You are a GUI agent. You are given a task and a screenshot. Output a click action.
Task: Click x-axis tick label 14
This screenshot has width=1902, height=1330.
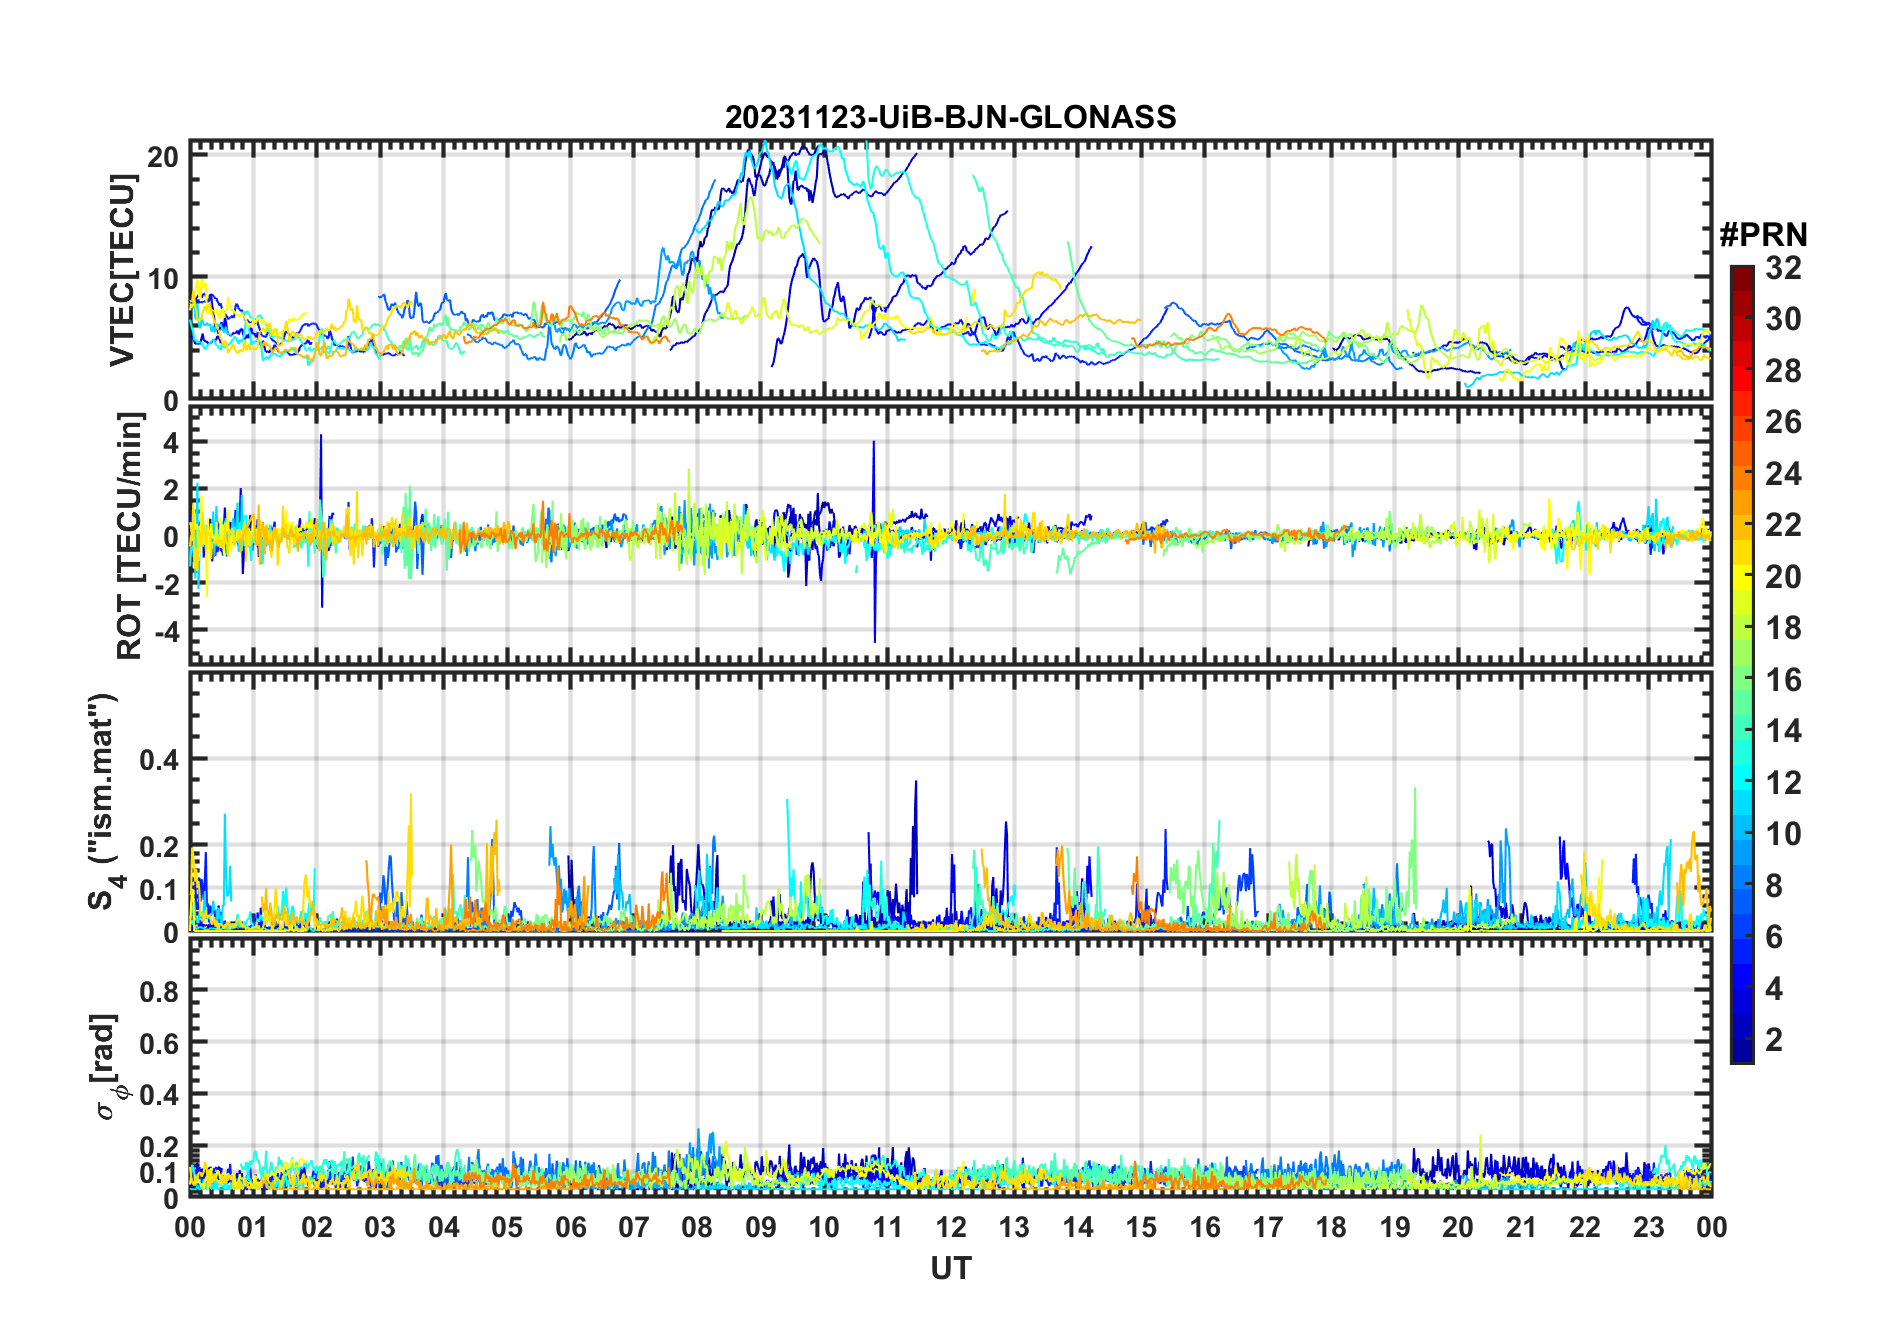[1078, 1227]
